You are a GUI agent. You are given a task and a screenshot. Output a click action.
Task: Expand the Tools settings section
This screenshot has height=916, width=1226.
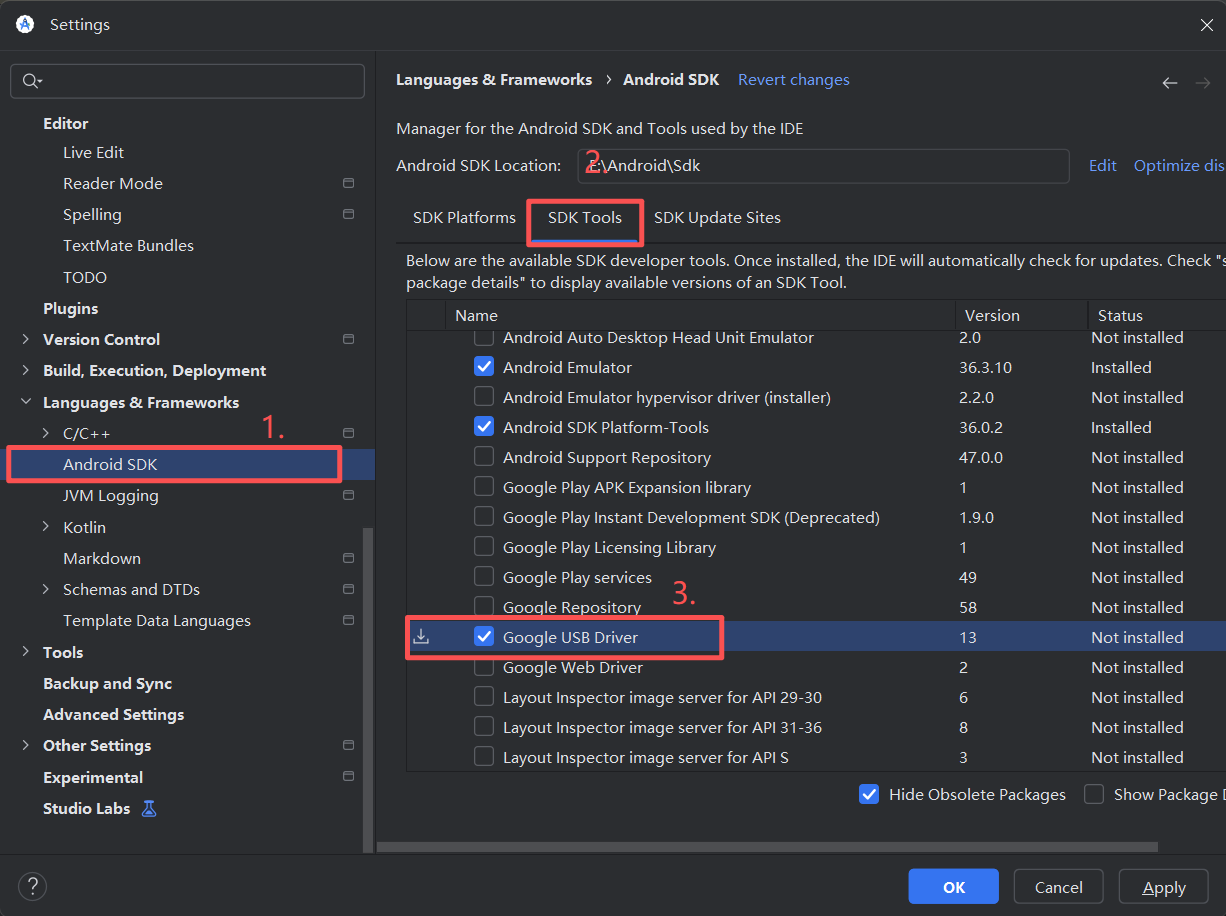point(25,652)
